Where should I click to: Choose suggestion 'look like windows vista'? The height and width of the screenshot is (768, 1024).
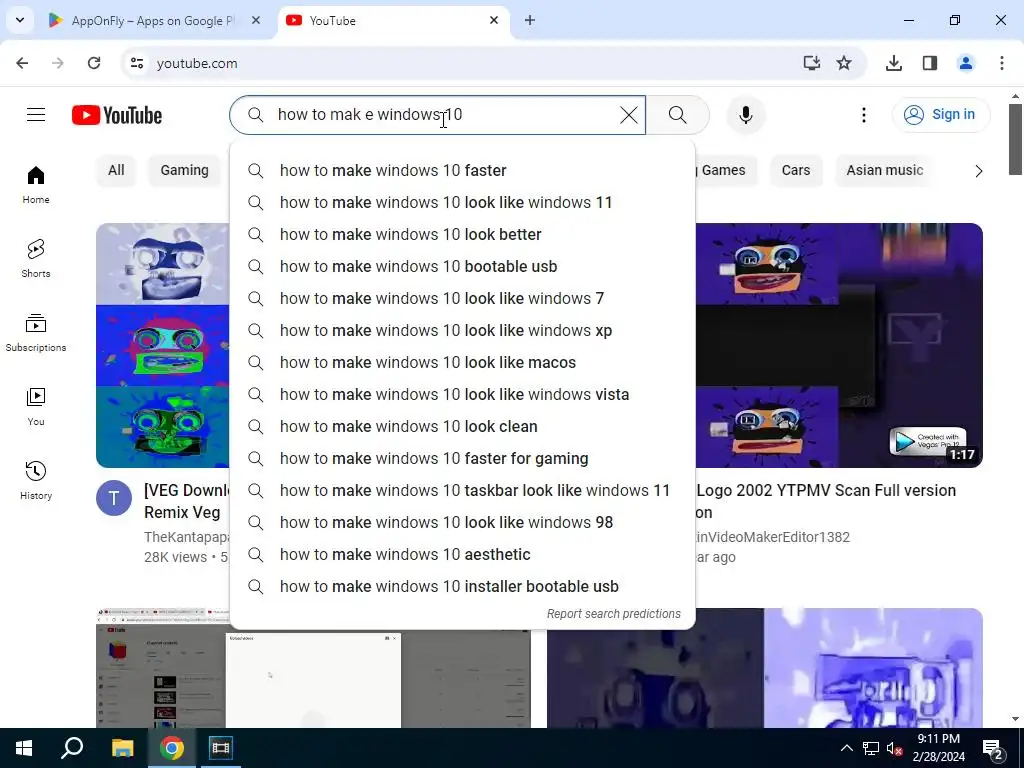click(x=462, y=394)
